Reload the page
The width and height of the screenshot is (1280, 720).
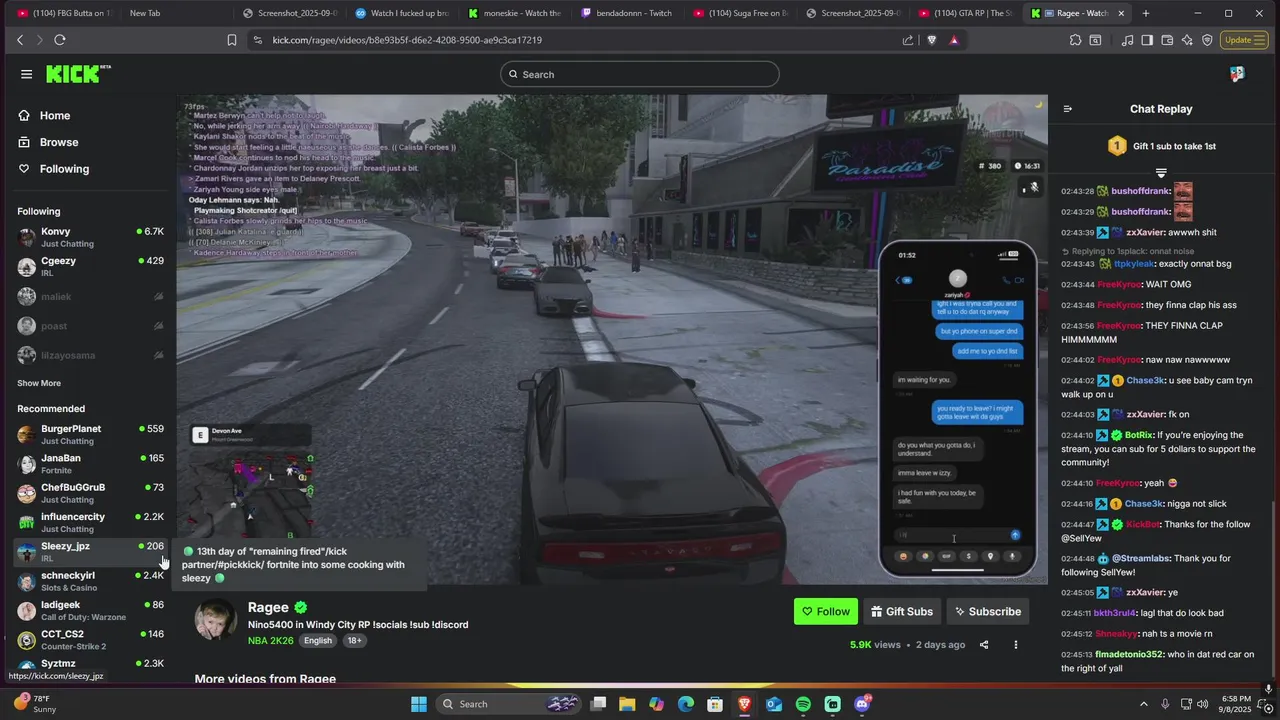click(x=60, y=40)
